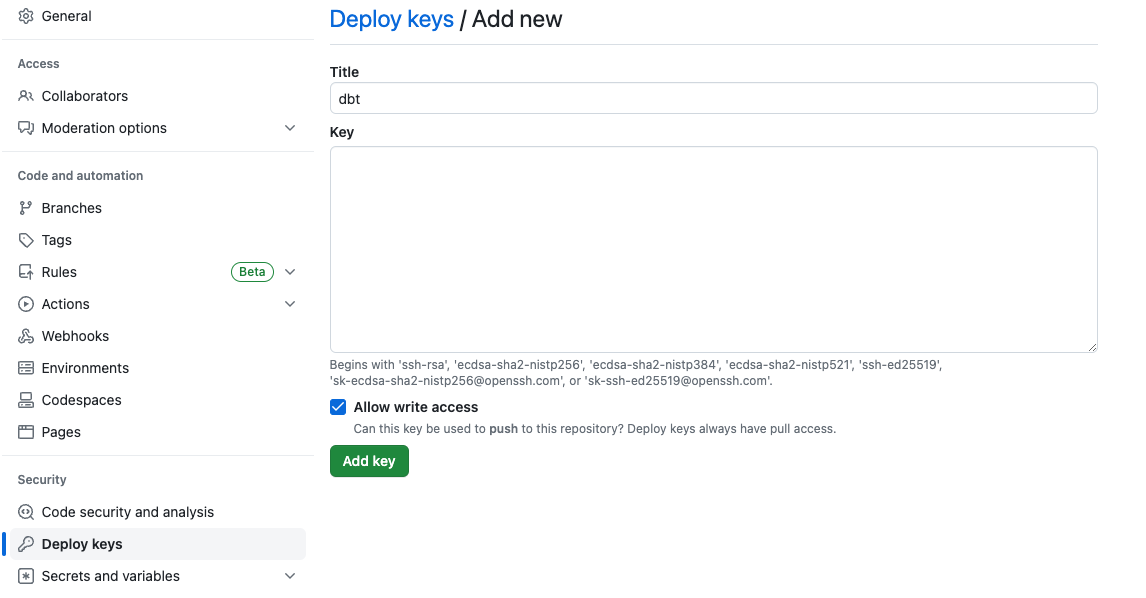Open Pages settings
This screenshot has width=1146, height=598.
coord(61,432)
